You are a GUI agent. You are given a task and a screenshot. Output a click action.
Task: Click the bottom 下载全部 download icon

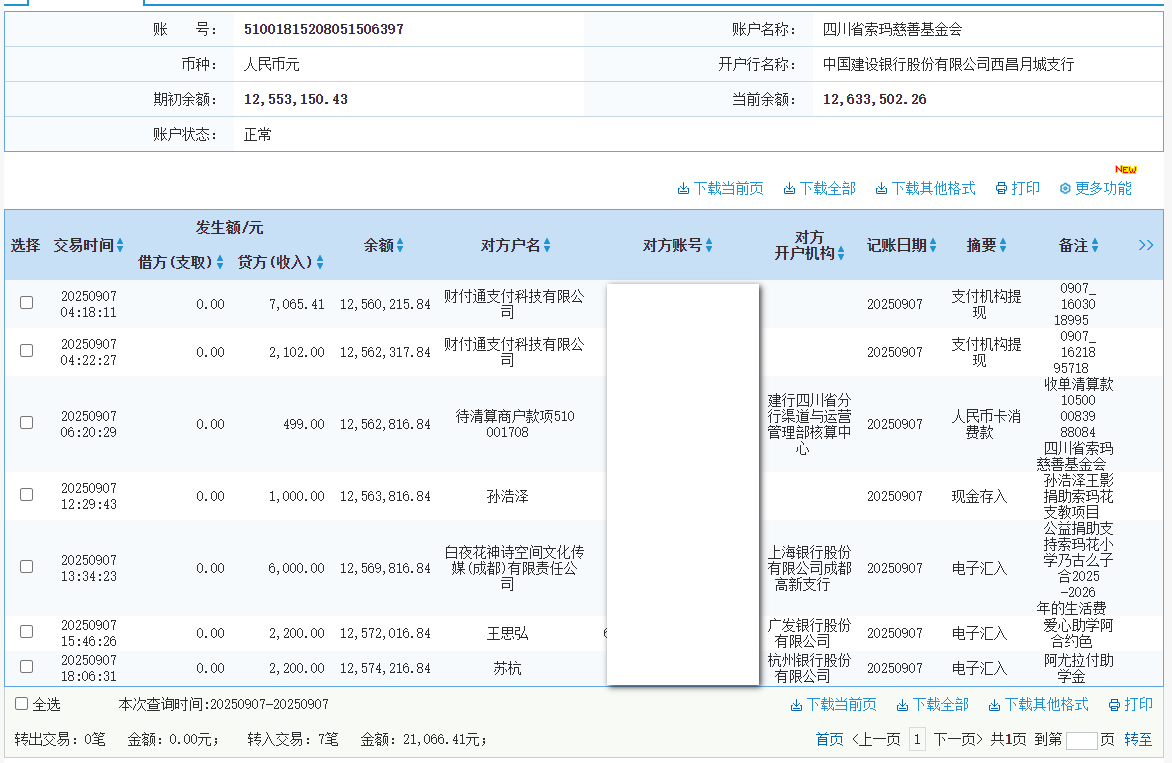pyautogui.click(x=903, y=706)
